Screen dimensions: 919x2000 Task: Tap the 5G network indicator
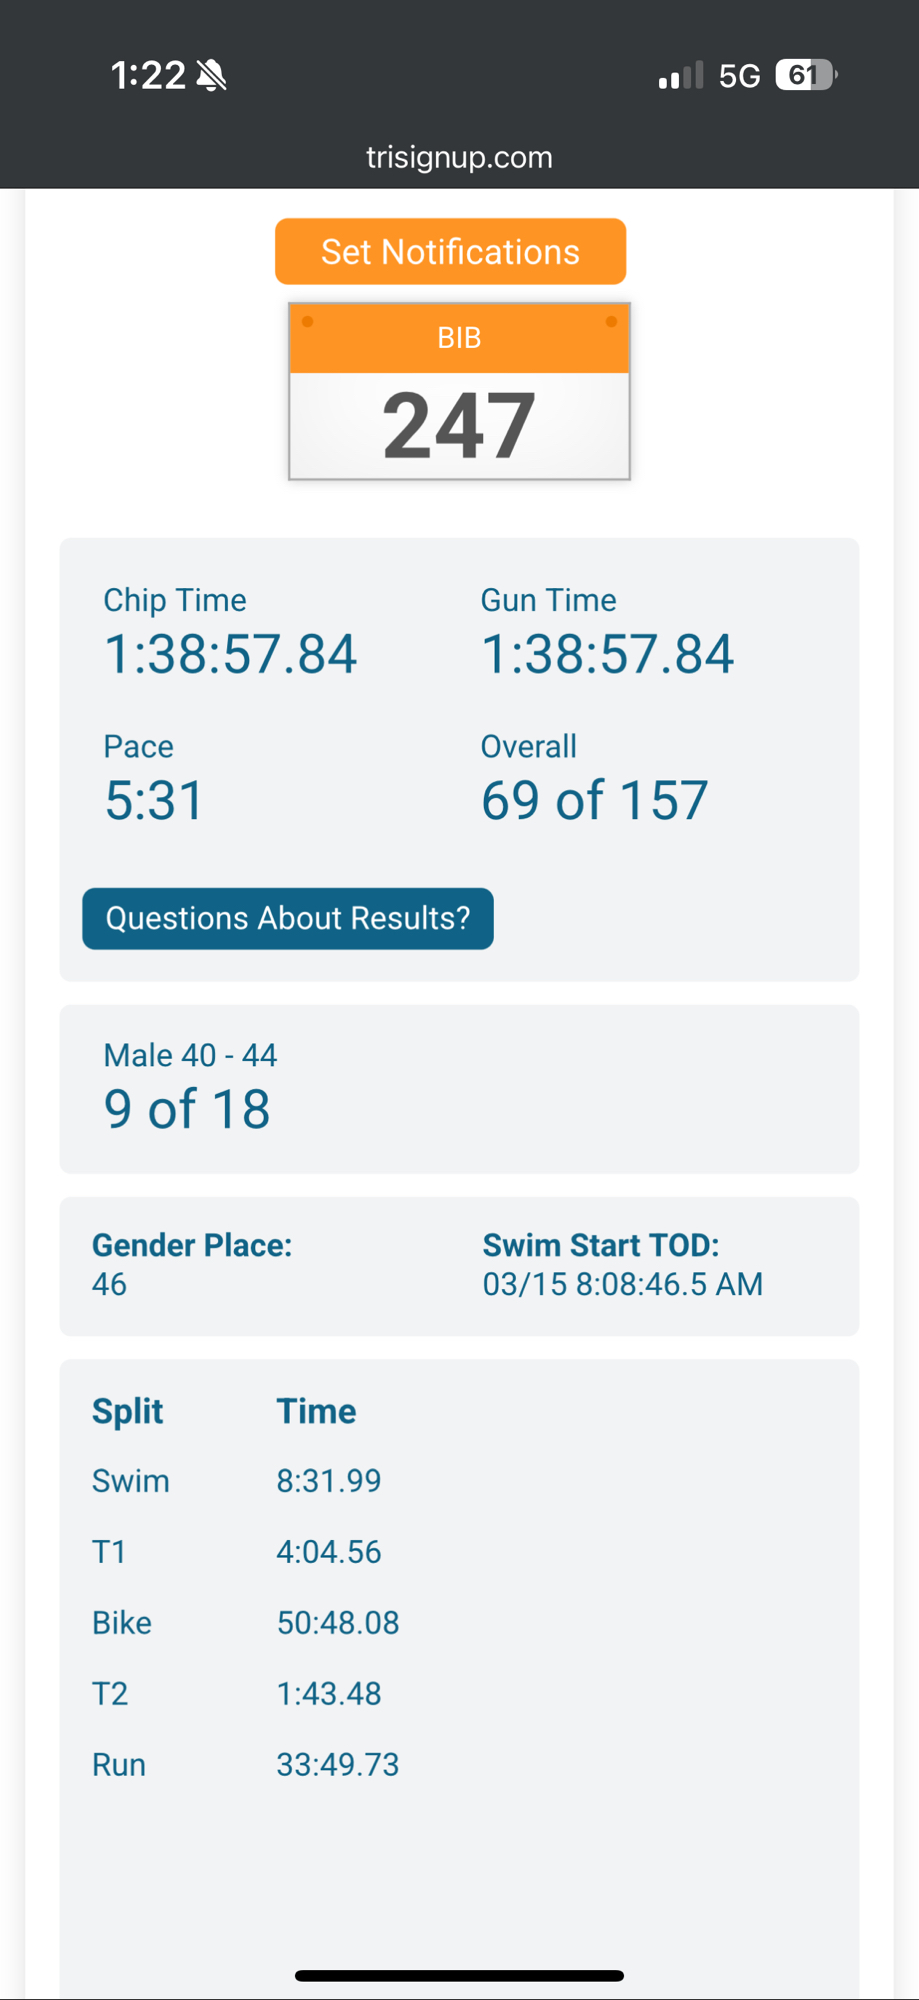739,76
